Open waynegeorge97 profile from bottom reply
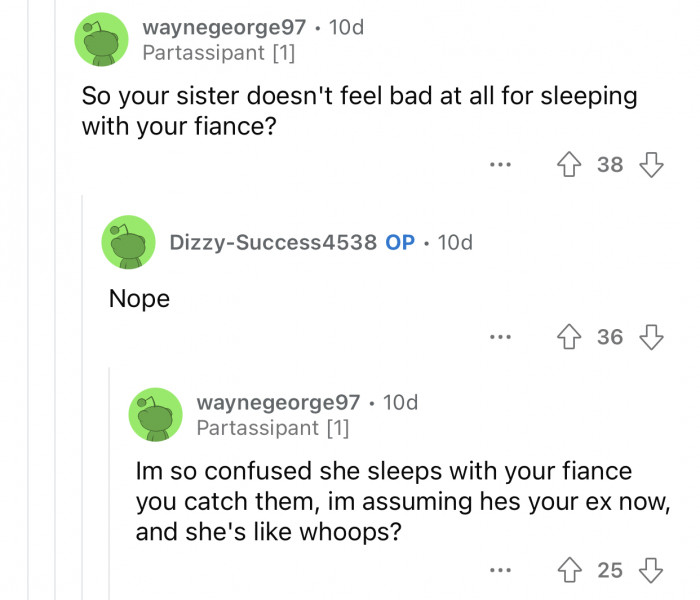This screenshot has height=600, width=700. pyautogui.click(x=278, y=403)
